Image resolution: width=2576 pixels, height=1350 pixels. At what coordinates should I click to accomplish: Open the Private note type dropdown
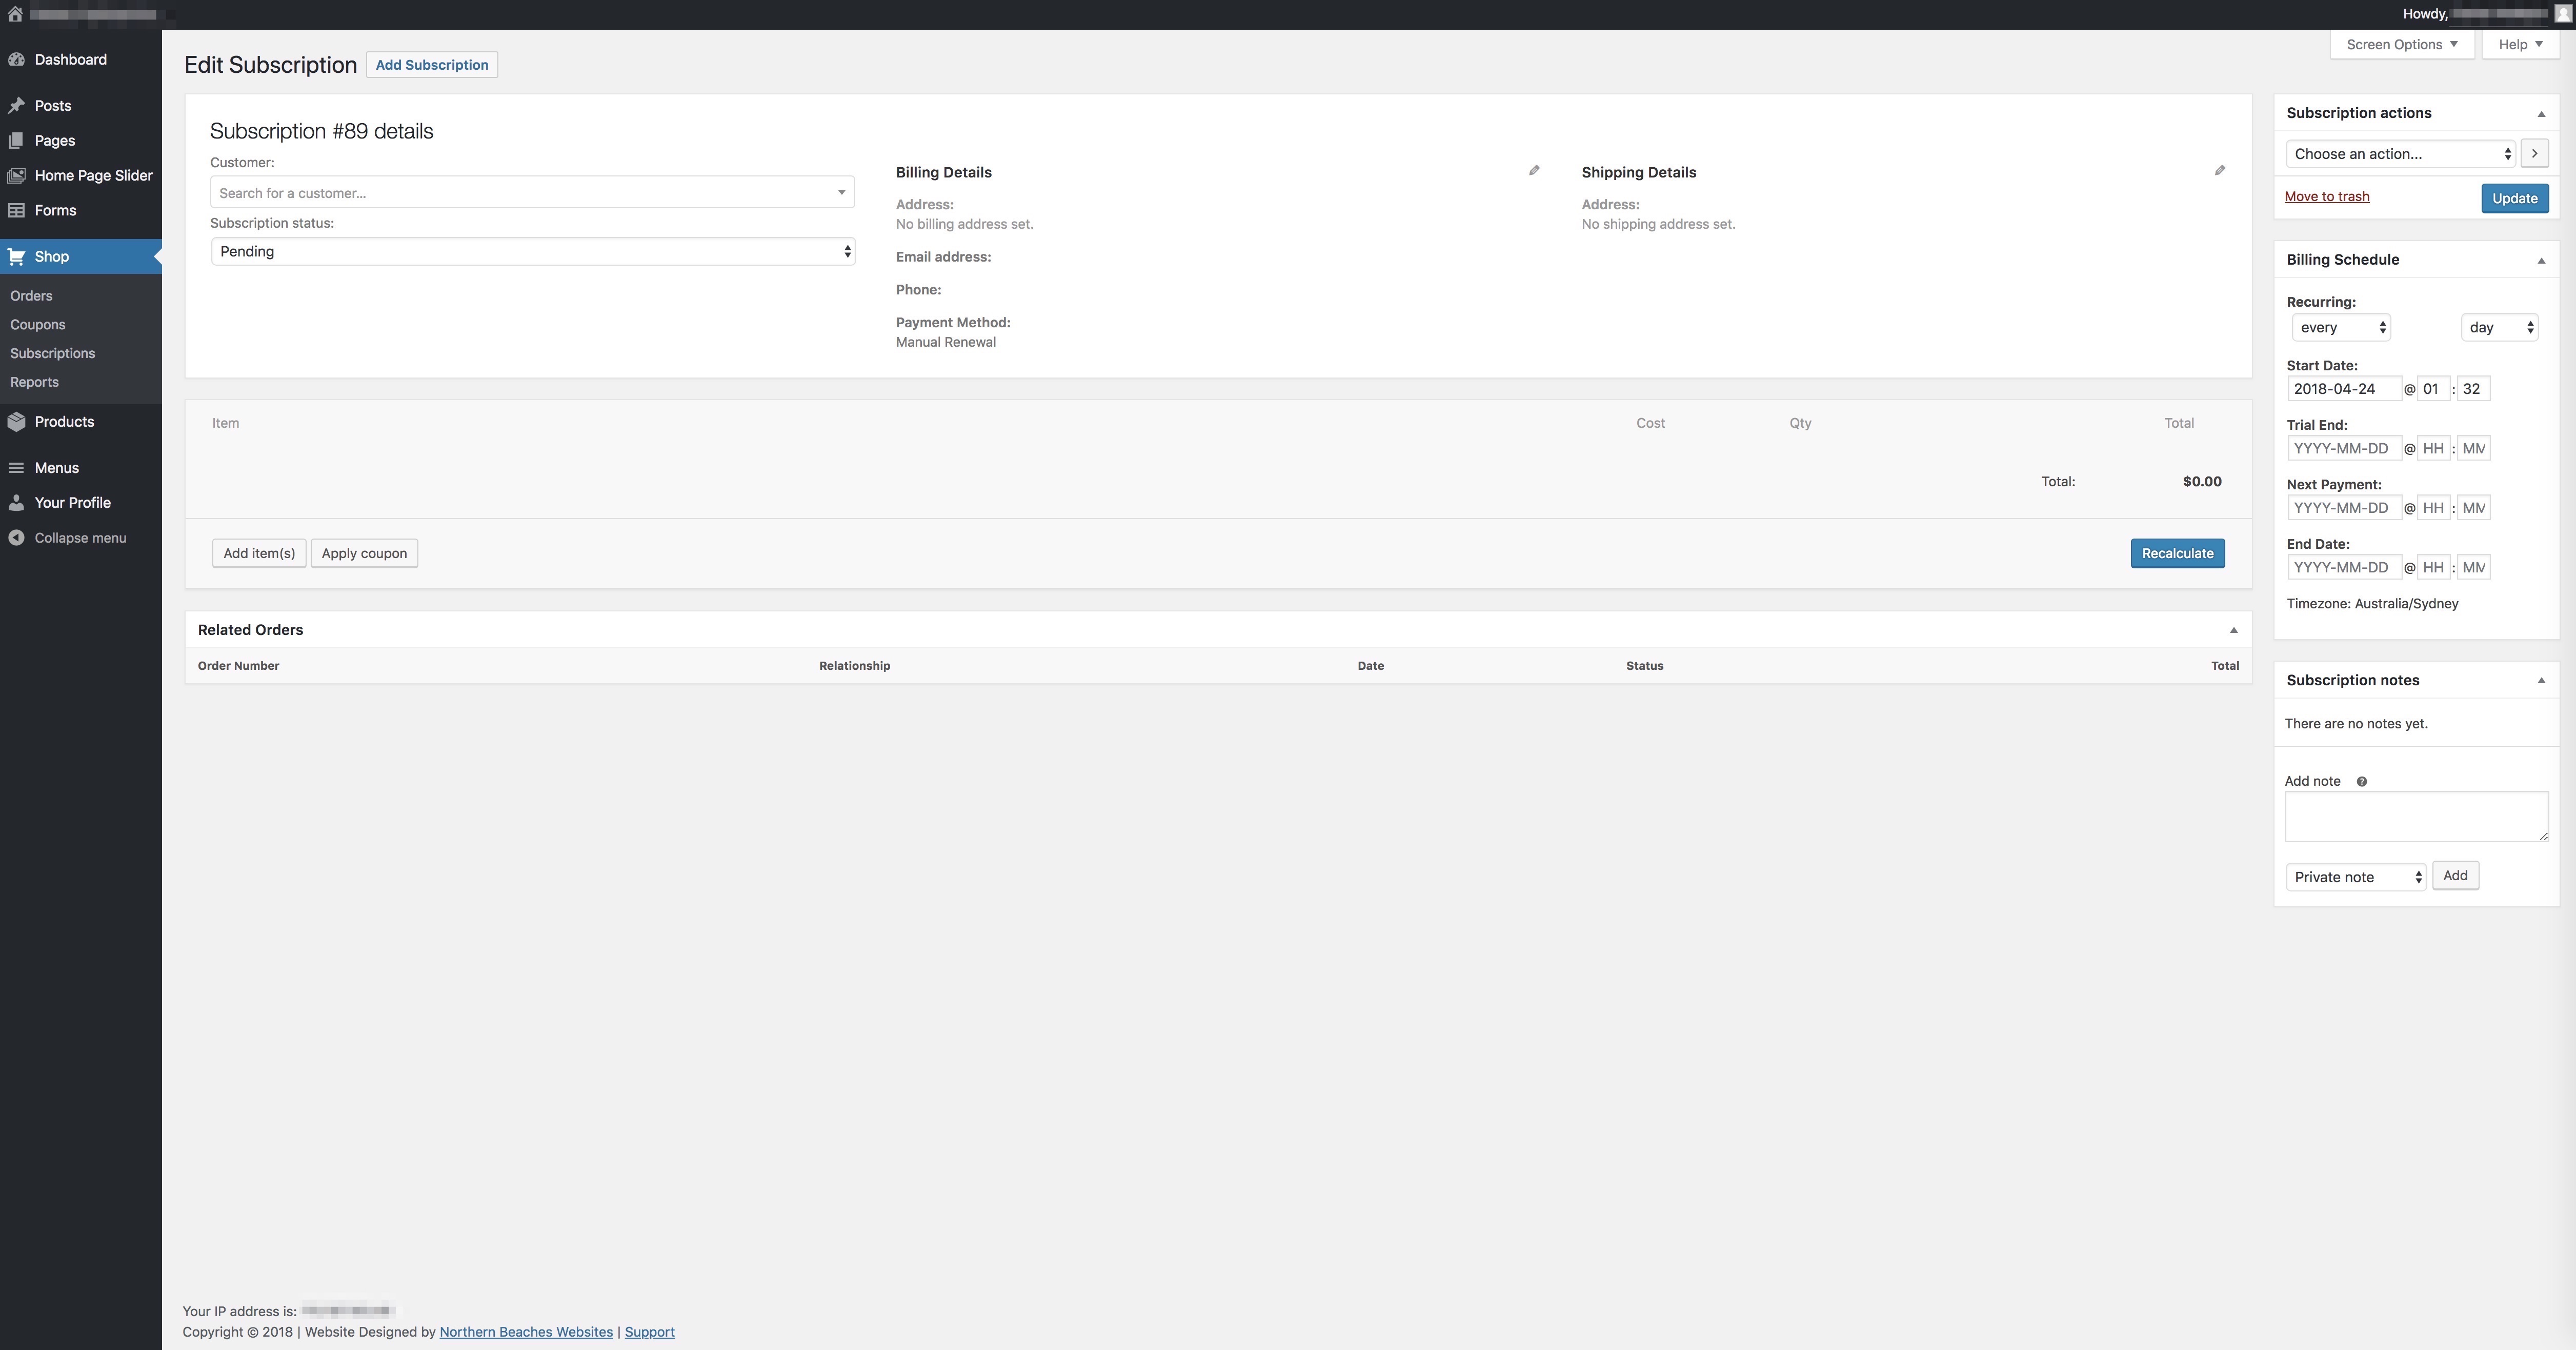point(2355,877)
